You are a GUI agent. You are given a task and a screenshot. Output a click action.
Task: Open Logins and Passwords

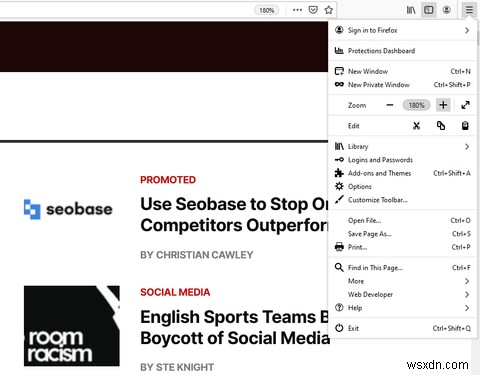click(402, 160)
